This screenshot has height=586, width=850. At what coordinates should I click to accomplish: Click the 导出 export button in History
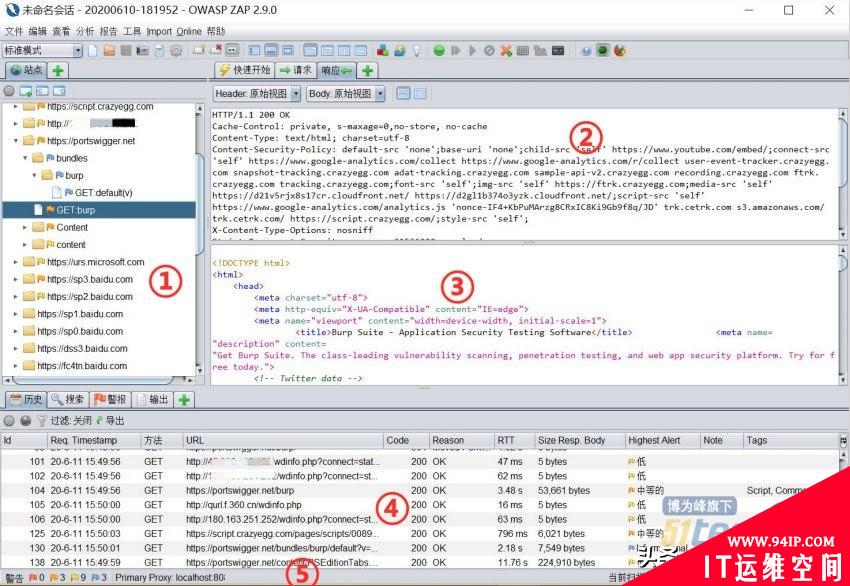click(111, 421)
